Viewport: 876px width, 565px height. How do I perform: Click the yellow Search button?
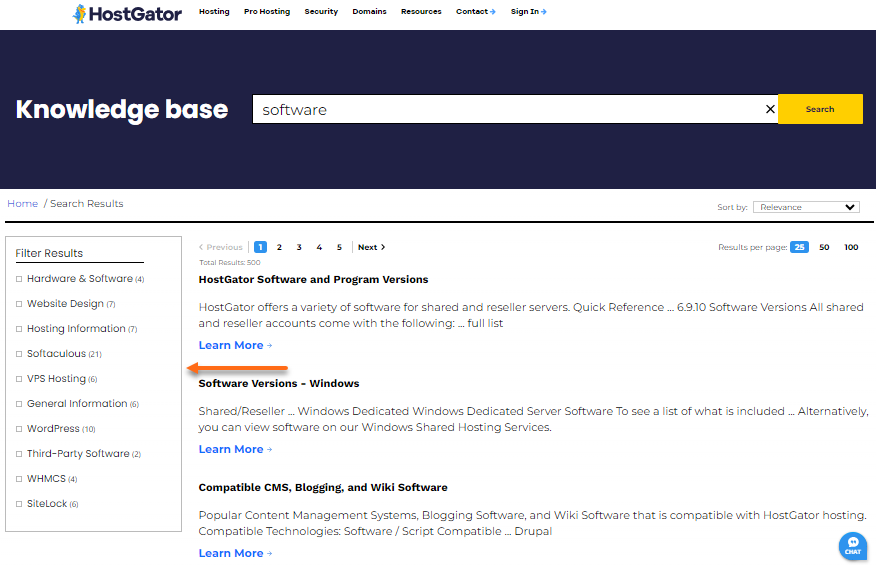[820, 109]
